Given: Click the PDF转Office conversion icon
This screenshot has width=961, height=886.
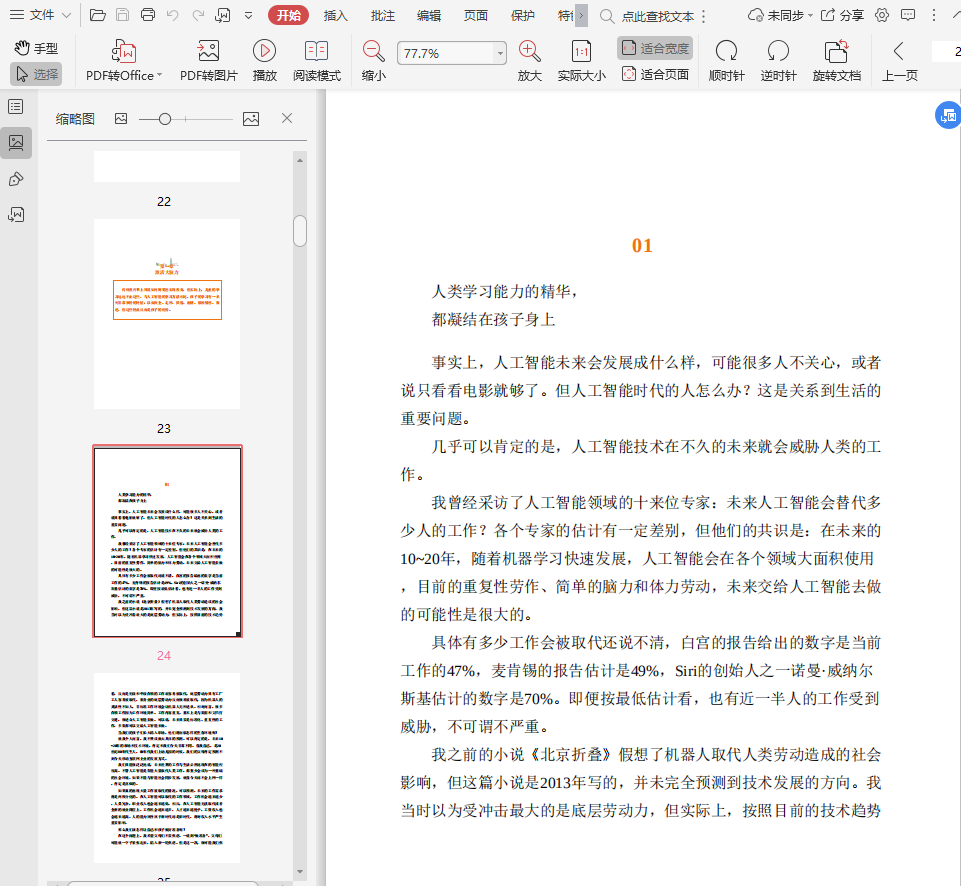Looking at the screenshot, I should click(124, 51).
